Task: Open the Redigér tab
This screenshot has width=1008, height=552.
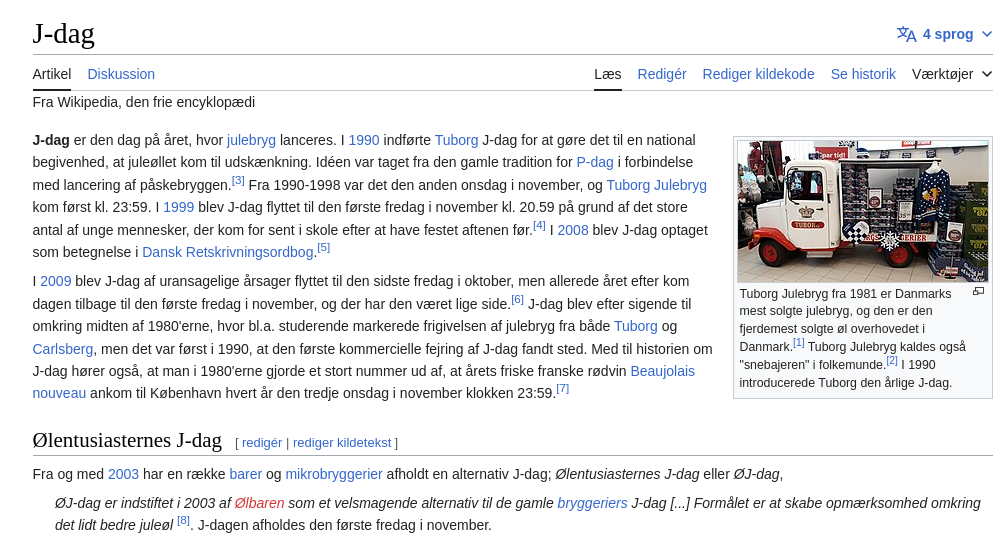Action: 662,74
